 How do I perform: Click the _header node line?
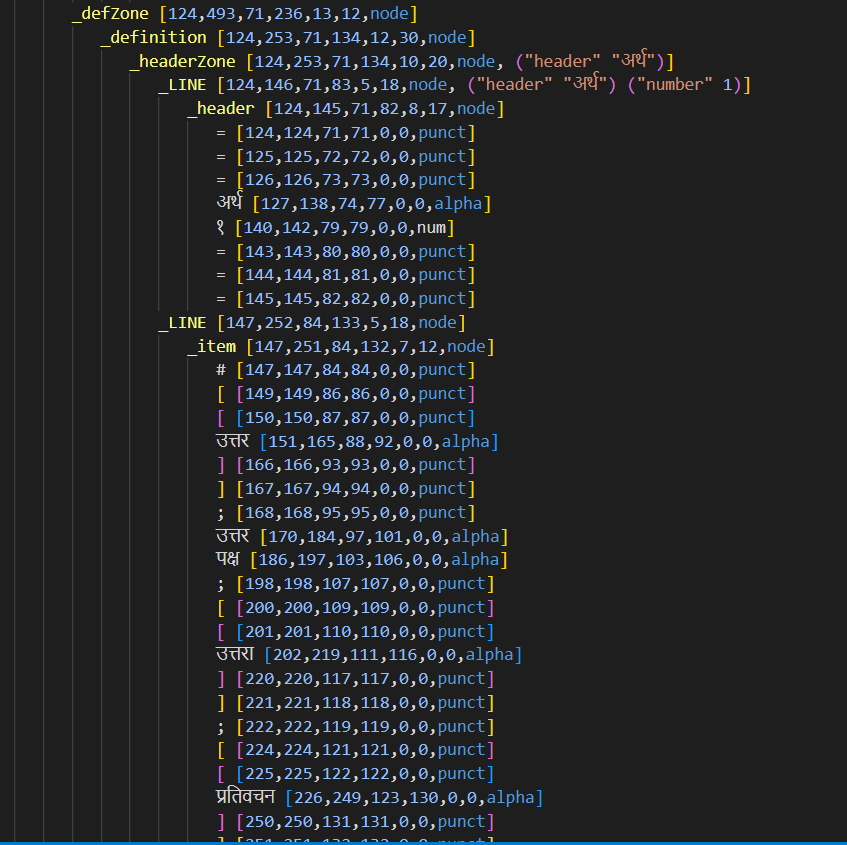coord(344,109)
